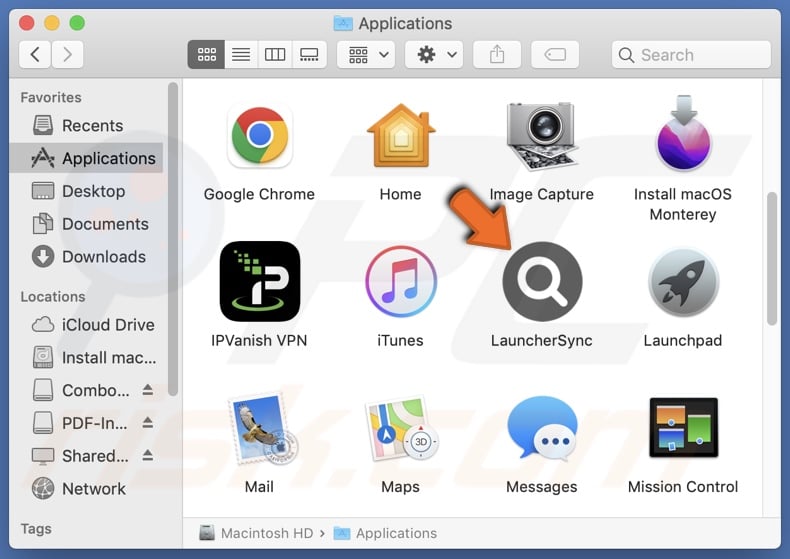
Task: Select the Mail app icon
Action: pyautogui.click(x=262, y=429)
